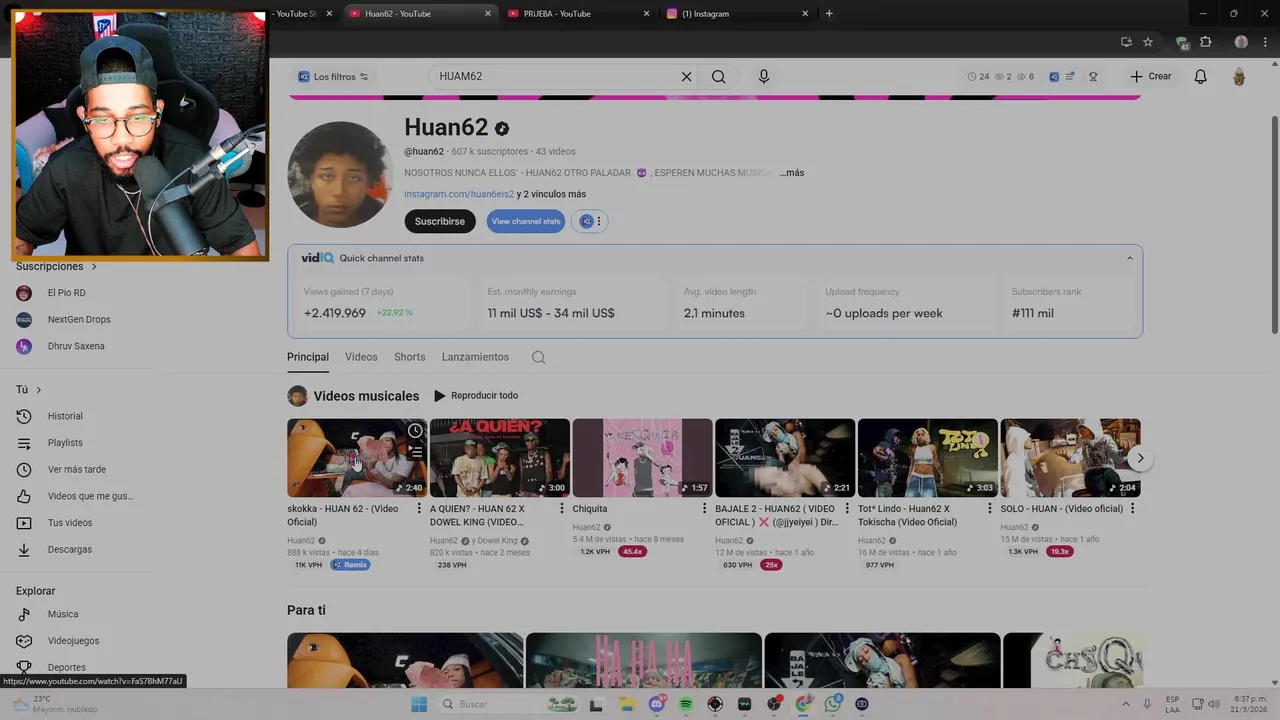Click Reproducir todo for Videos musicales
The image size is (1280, 720).
(476, 396)
